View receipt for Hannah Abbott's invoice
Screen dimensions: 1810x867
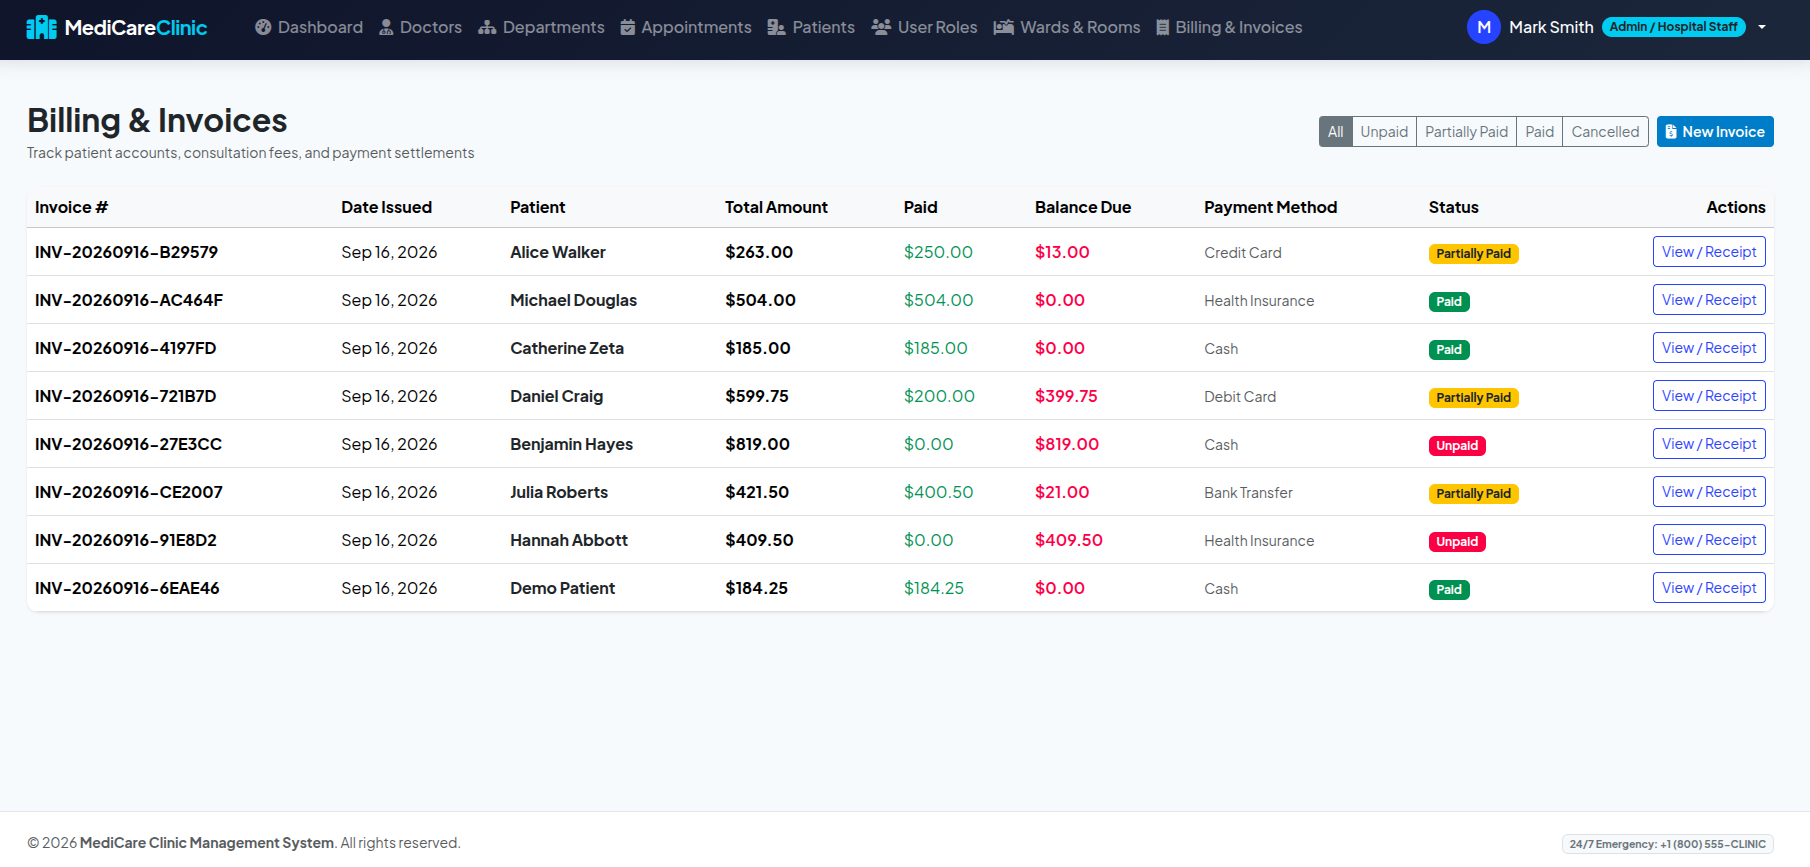(1709, 540)
